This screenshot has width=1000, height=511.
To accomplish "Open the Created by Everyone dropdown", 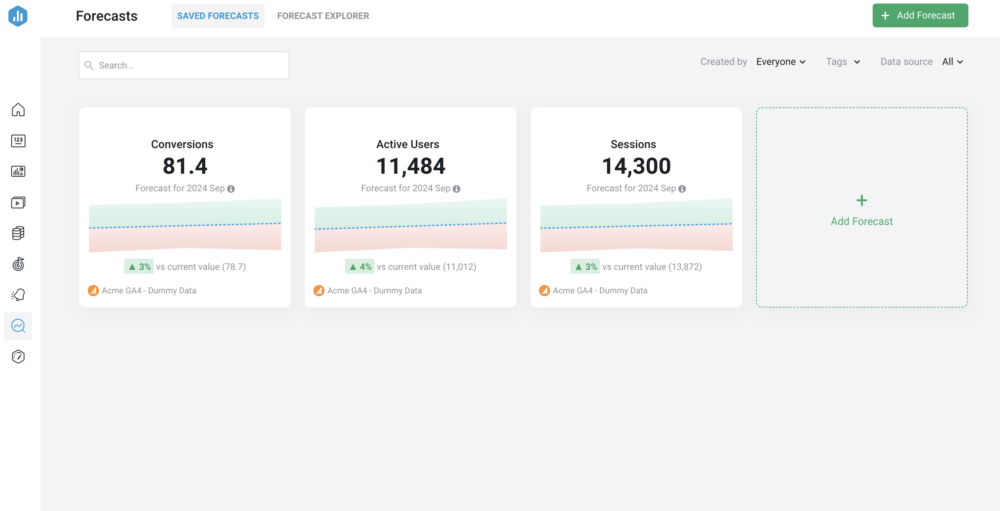I will (x=781, y=62).
